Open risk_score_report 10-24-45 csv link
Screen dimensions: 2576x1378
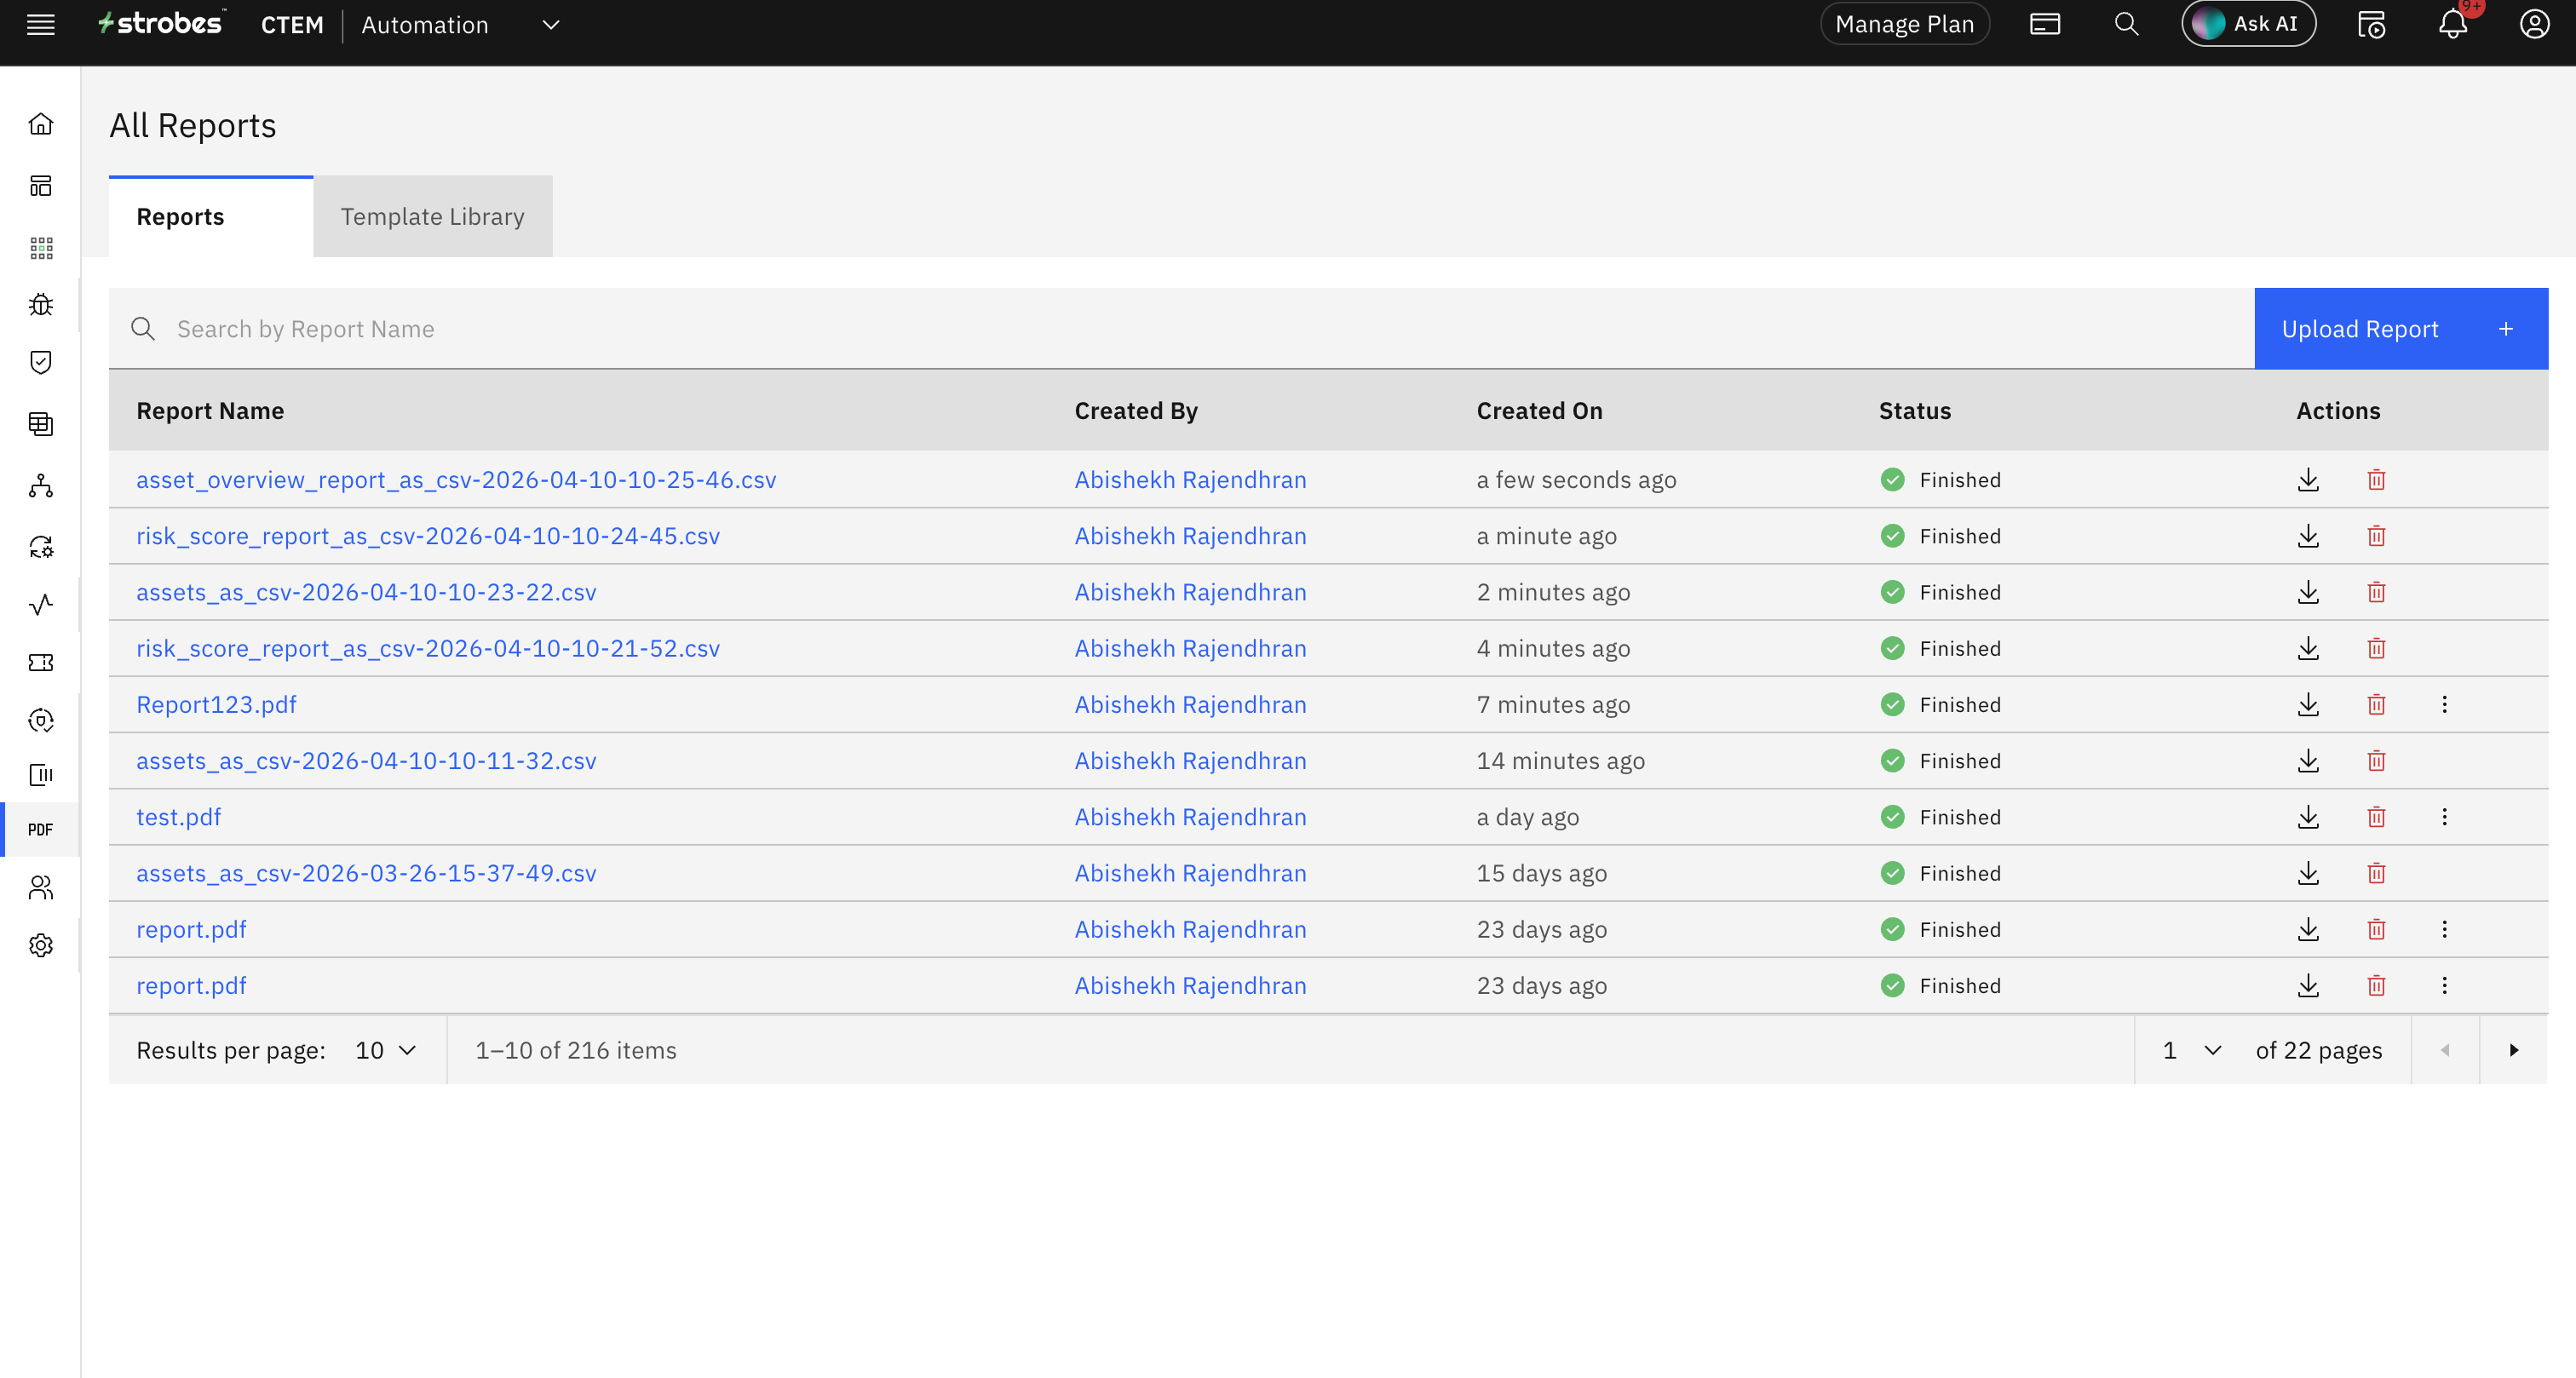point(428,536)
